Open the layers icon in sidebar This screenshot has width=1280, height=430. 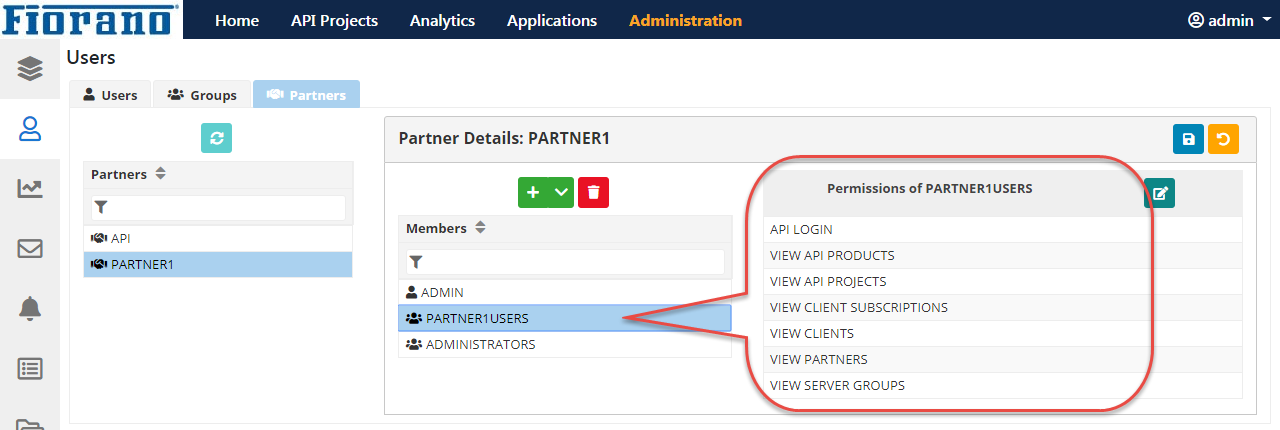[30, 68]
